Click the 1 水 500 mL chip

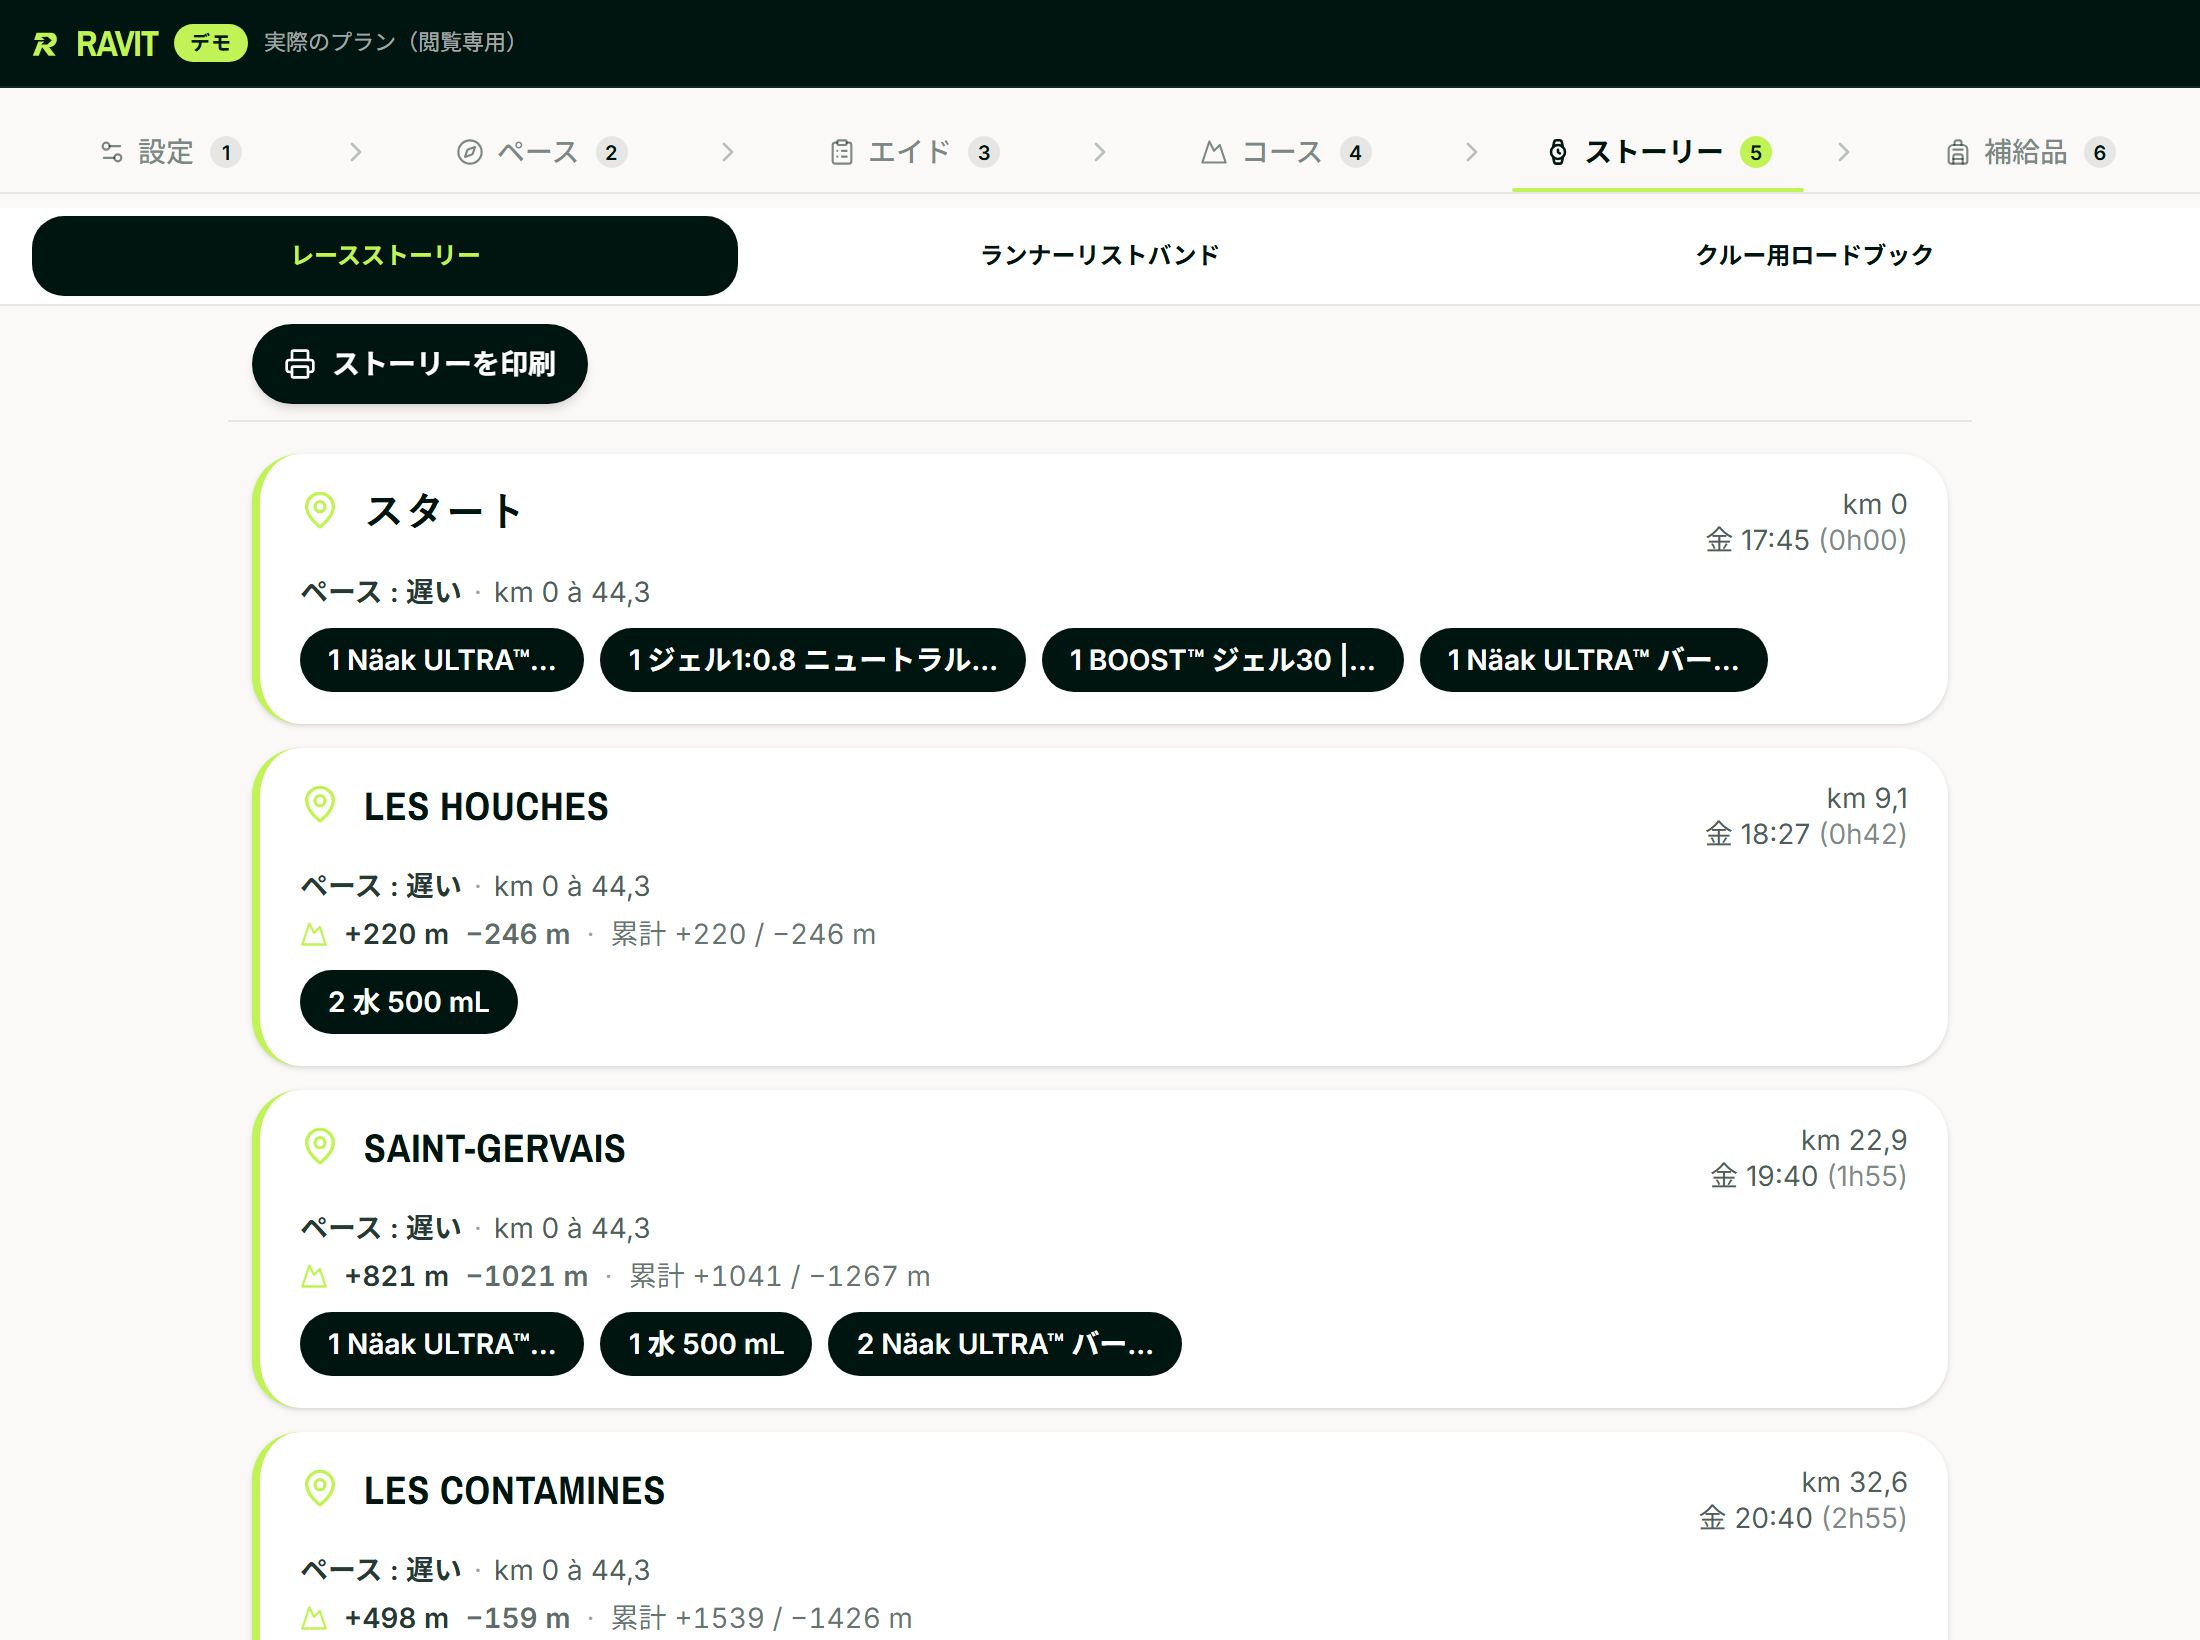pos(706,1344)
